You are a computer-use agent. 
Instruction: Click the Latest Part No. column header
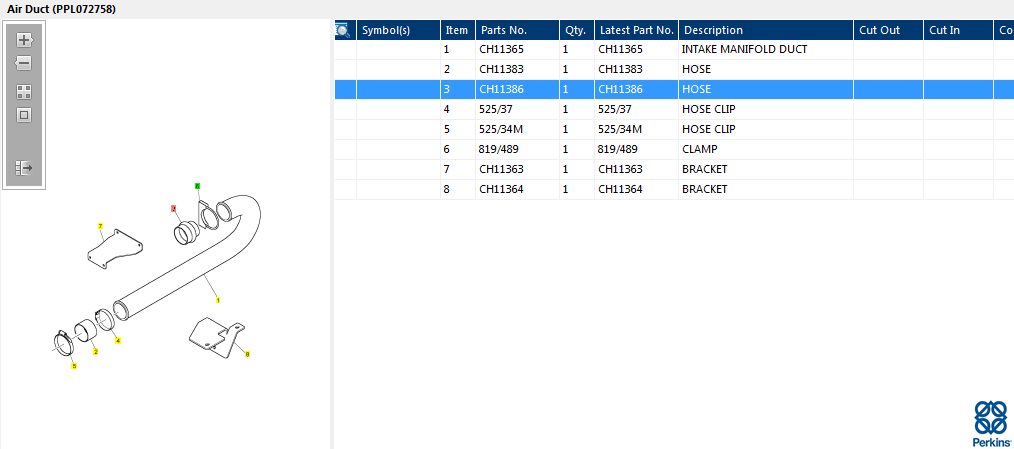[636, 30]
